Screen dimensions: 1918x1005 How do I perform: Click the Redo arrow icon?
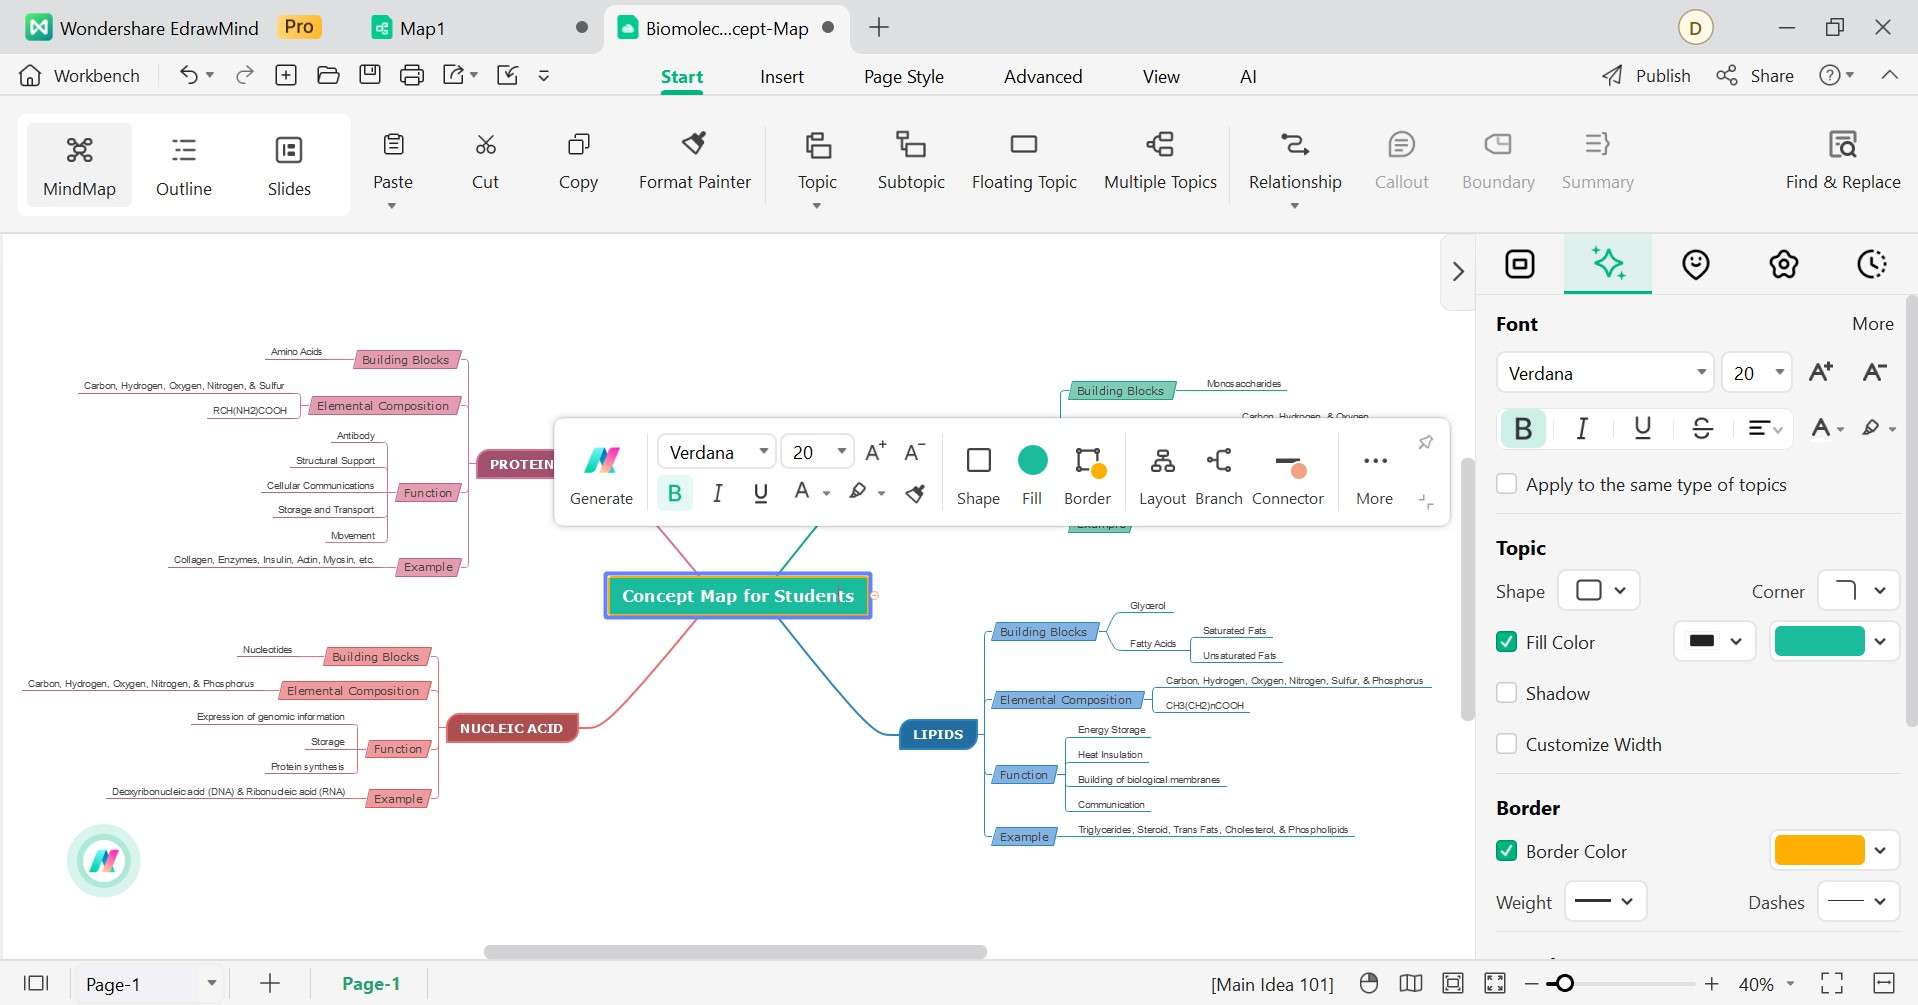pyautogui.click(x=244, y=75)
